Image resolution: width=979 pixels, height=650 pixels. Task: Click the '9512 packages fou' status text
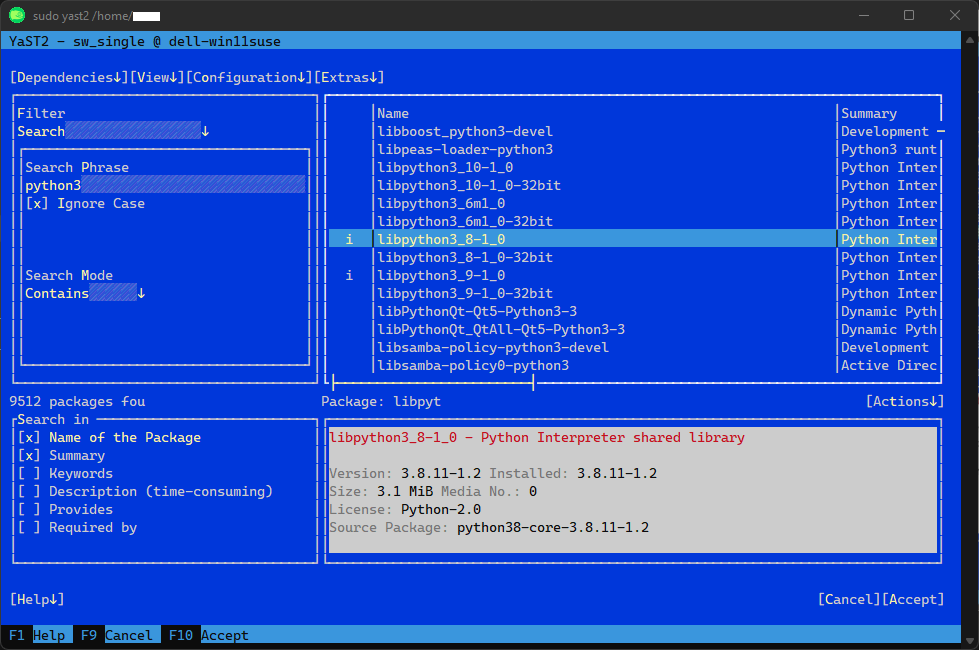click(77, 401)
